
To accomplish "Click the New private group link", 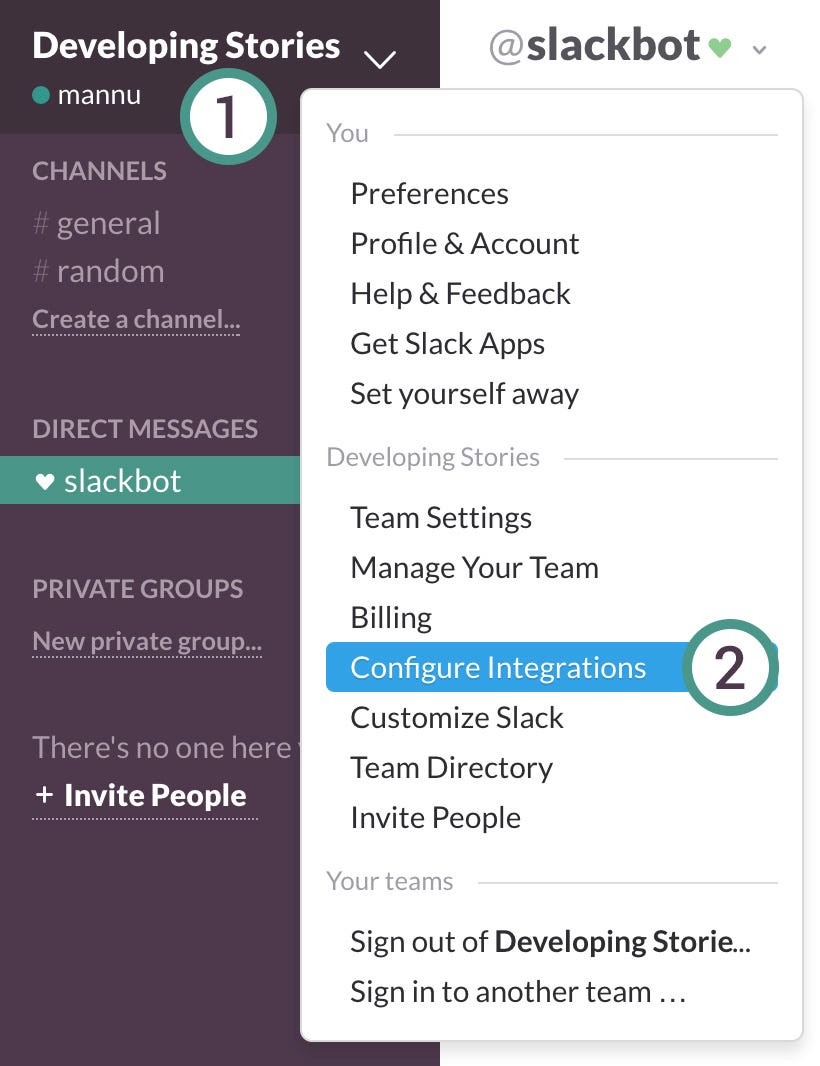I will point(147,641).
